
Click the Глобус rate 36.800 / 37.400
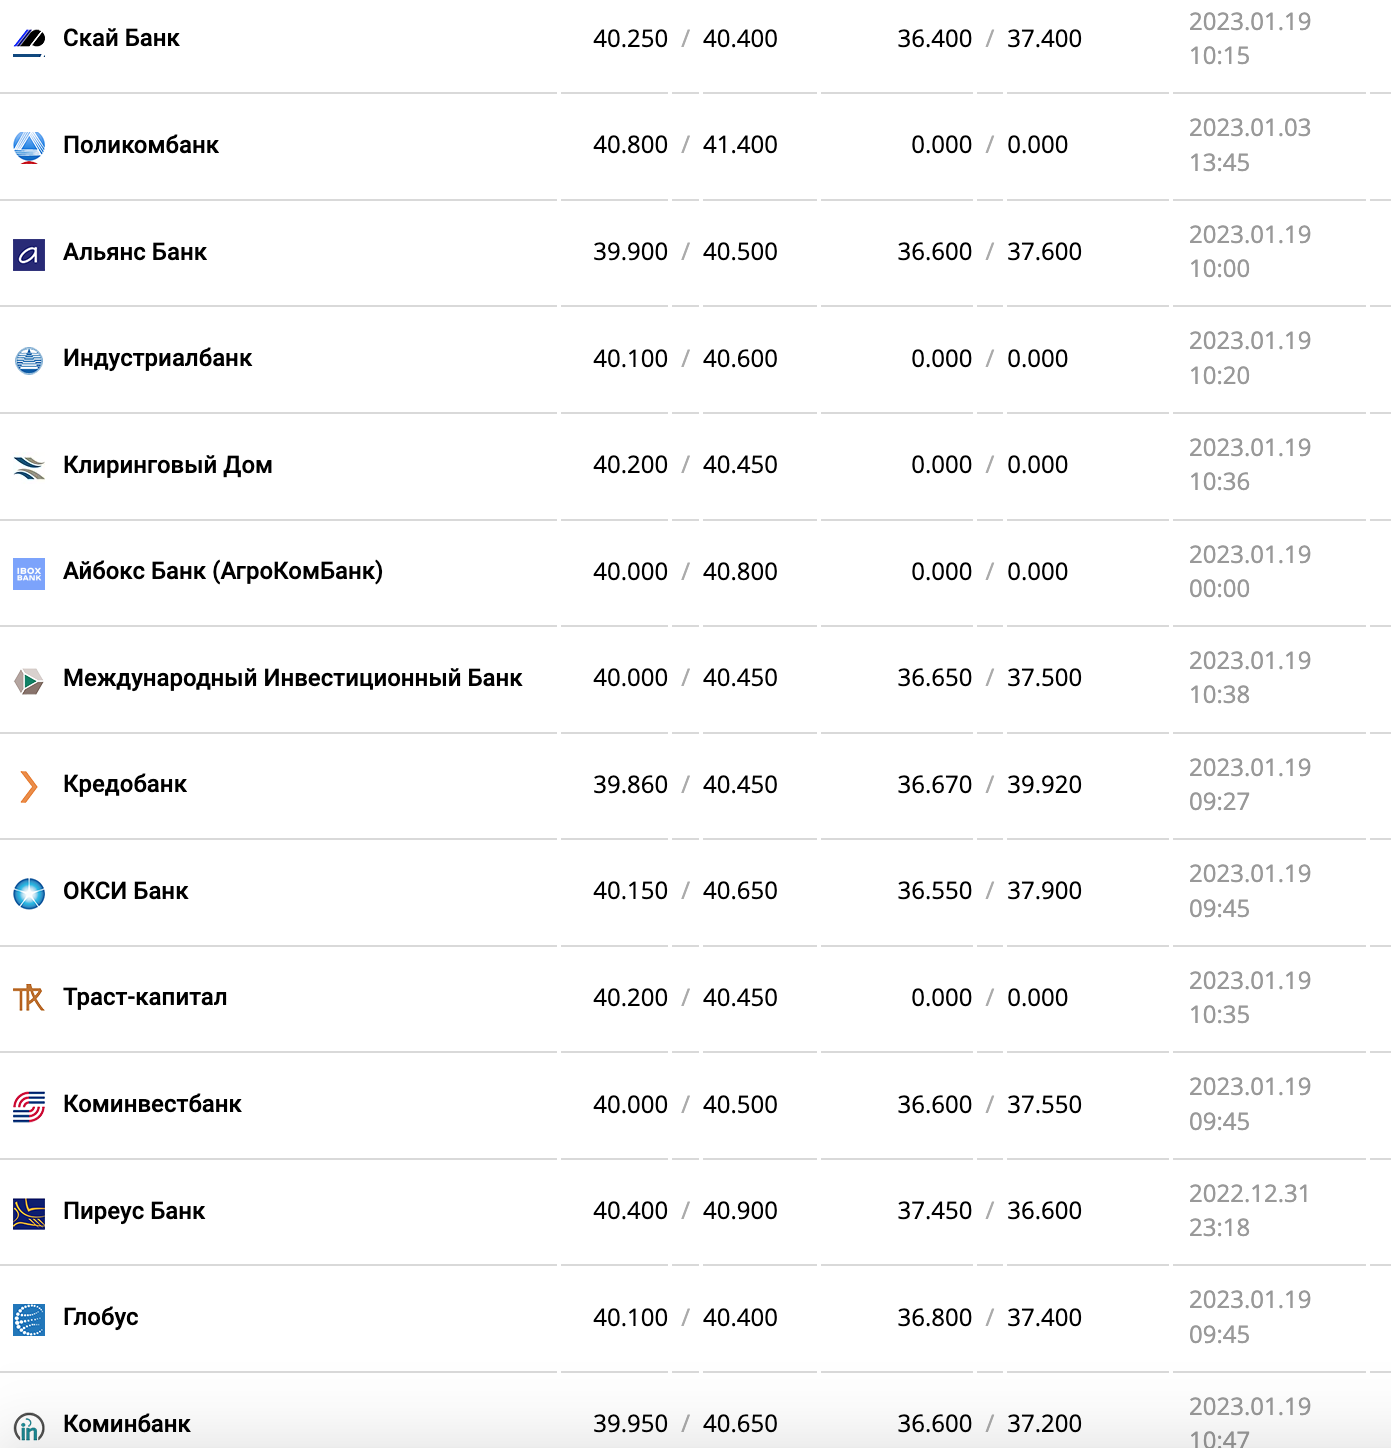[989, 1317]
